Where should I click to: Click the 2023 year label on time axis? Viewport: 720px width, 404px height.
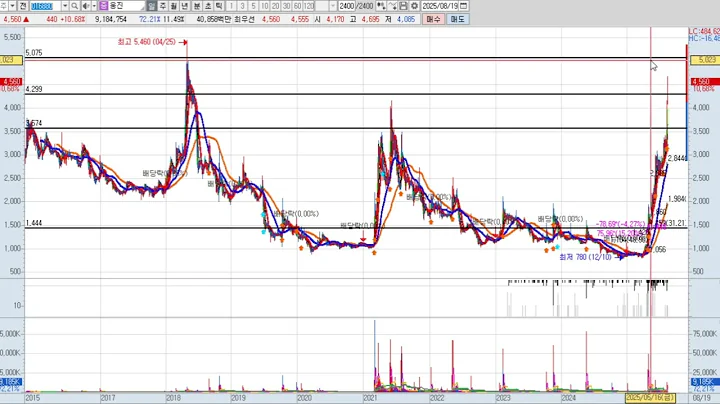pos(503,398)
